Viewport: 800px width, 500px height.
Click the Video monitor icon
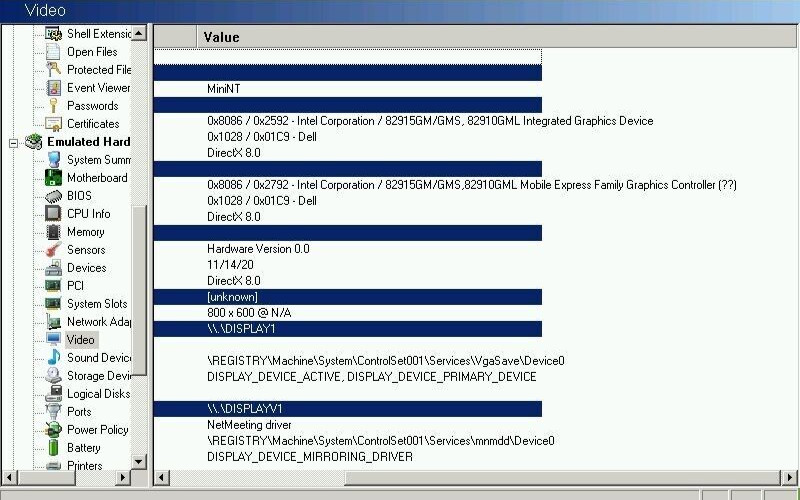tap(53, 340)
